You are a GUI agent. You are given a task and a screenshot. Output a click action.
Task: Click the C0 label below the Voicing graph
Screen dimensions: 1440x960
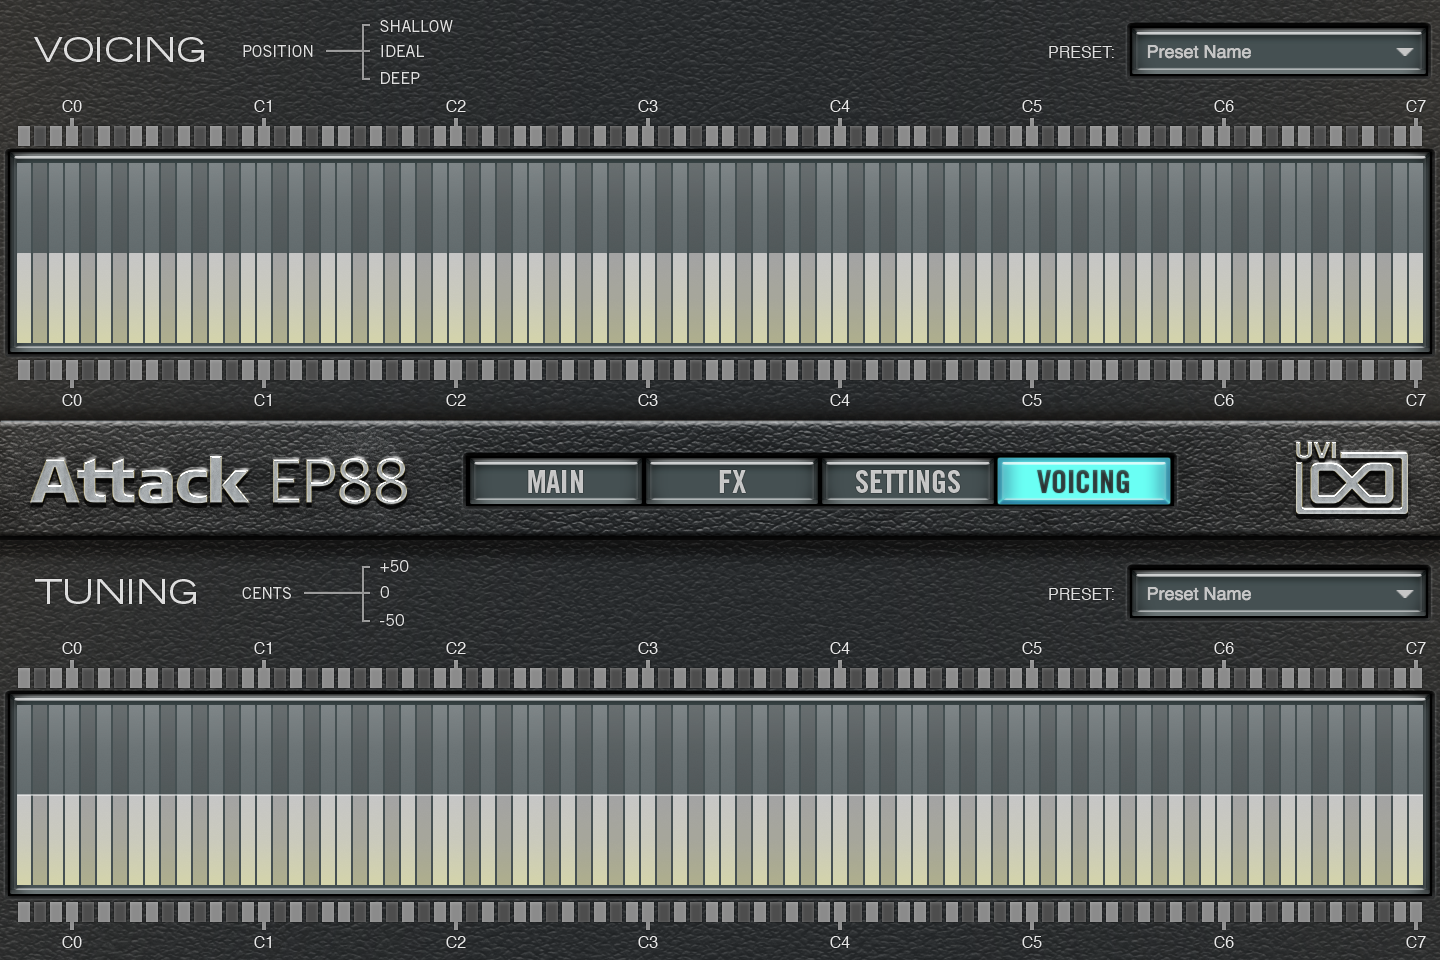pos(72,400)
